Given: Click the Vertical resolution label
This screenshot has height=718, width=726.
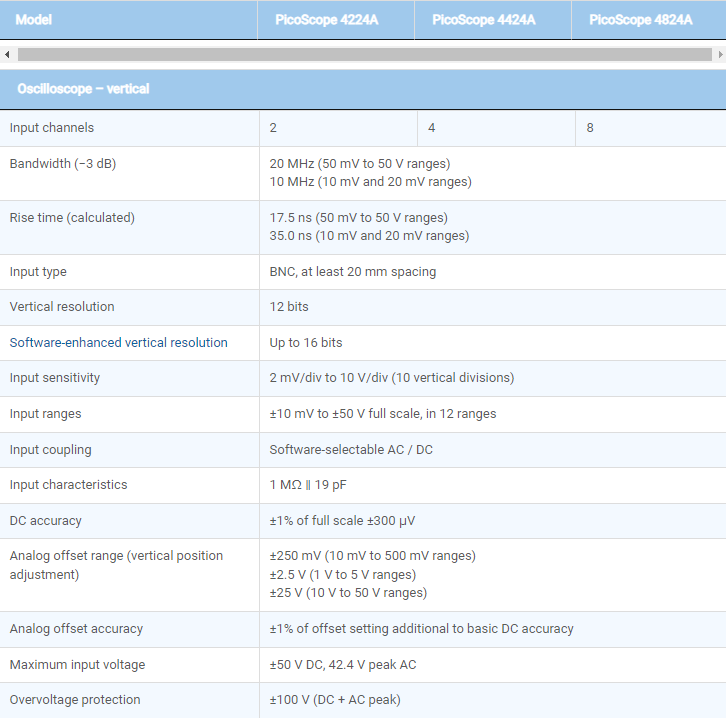Looking at the screenshot, I should [62, 306].
